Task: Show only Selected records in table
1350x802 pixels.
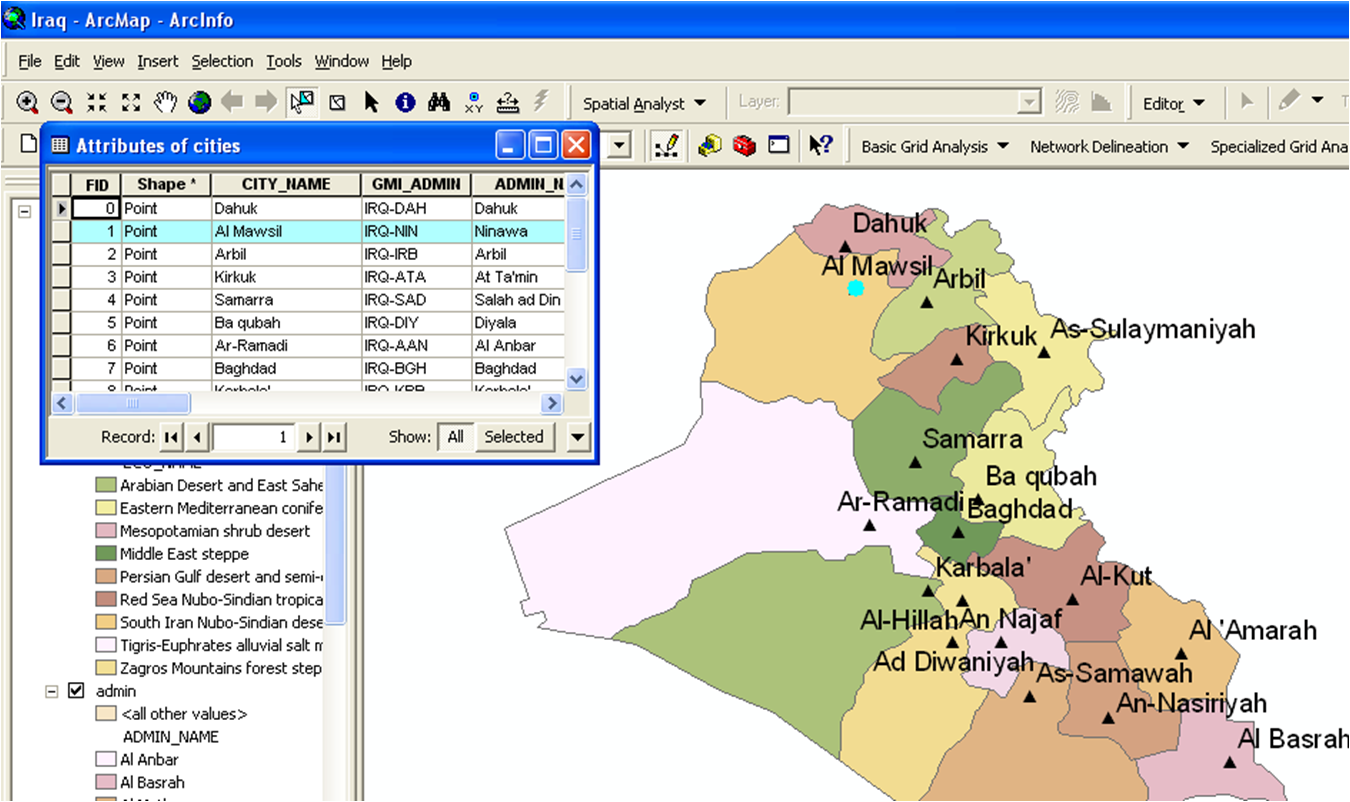Action: pyautogui.click(x=514, y=436)
